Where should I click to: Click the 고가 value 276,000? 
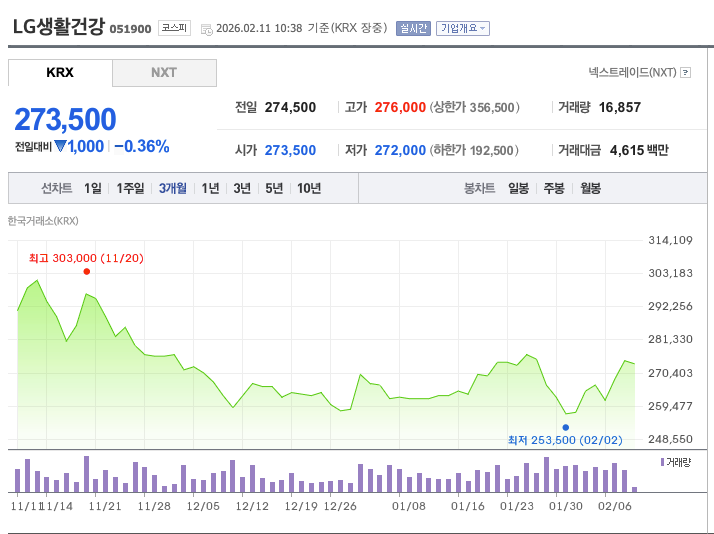(x=400, y=107)
